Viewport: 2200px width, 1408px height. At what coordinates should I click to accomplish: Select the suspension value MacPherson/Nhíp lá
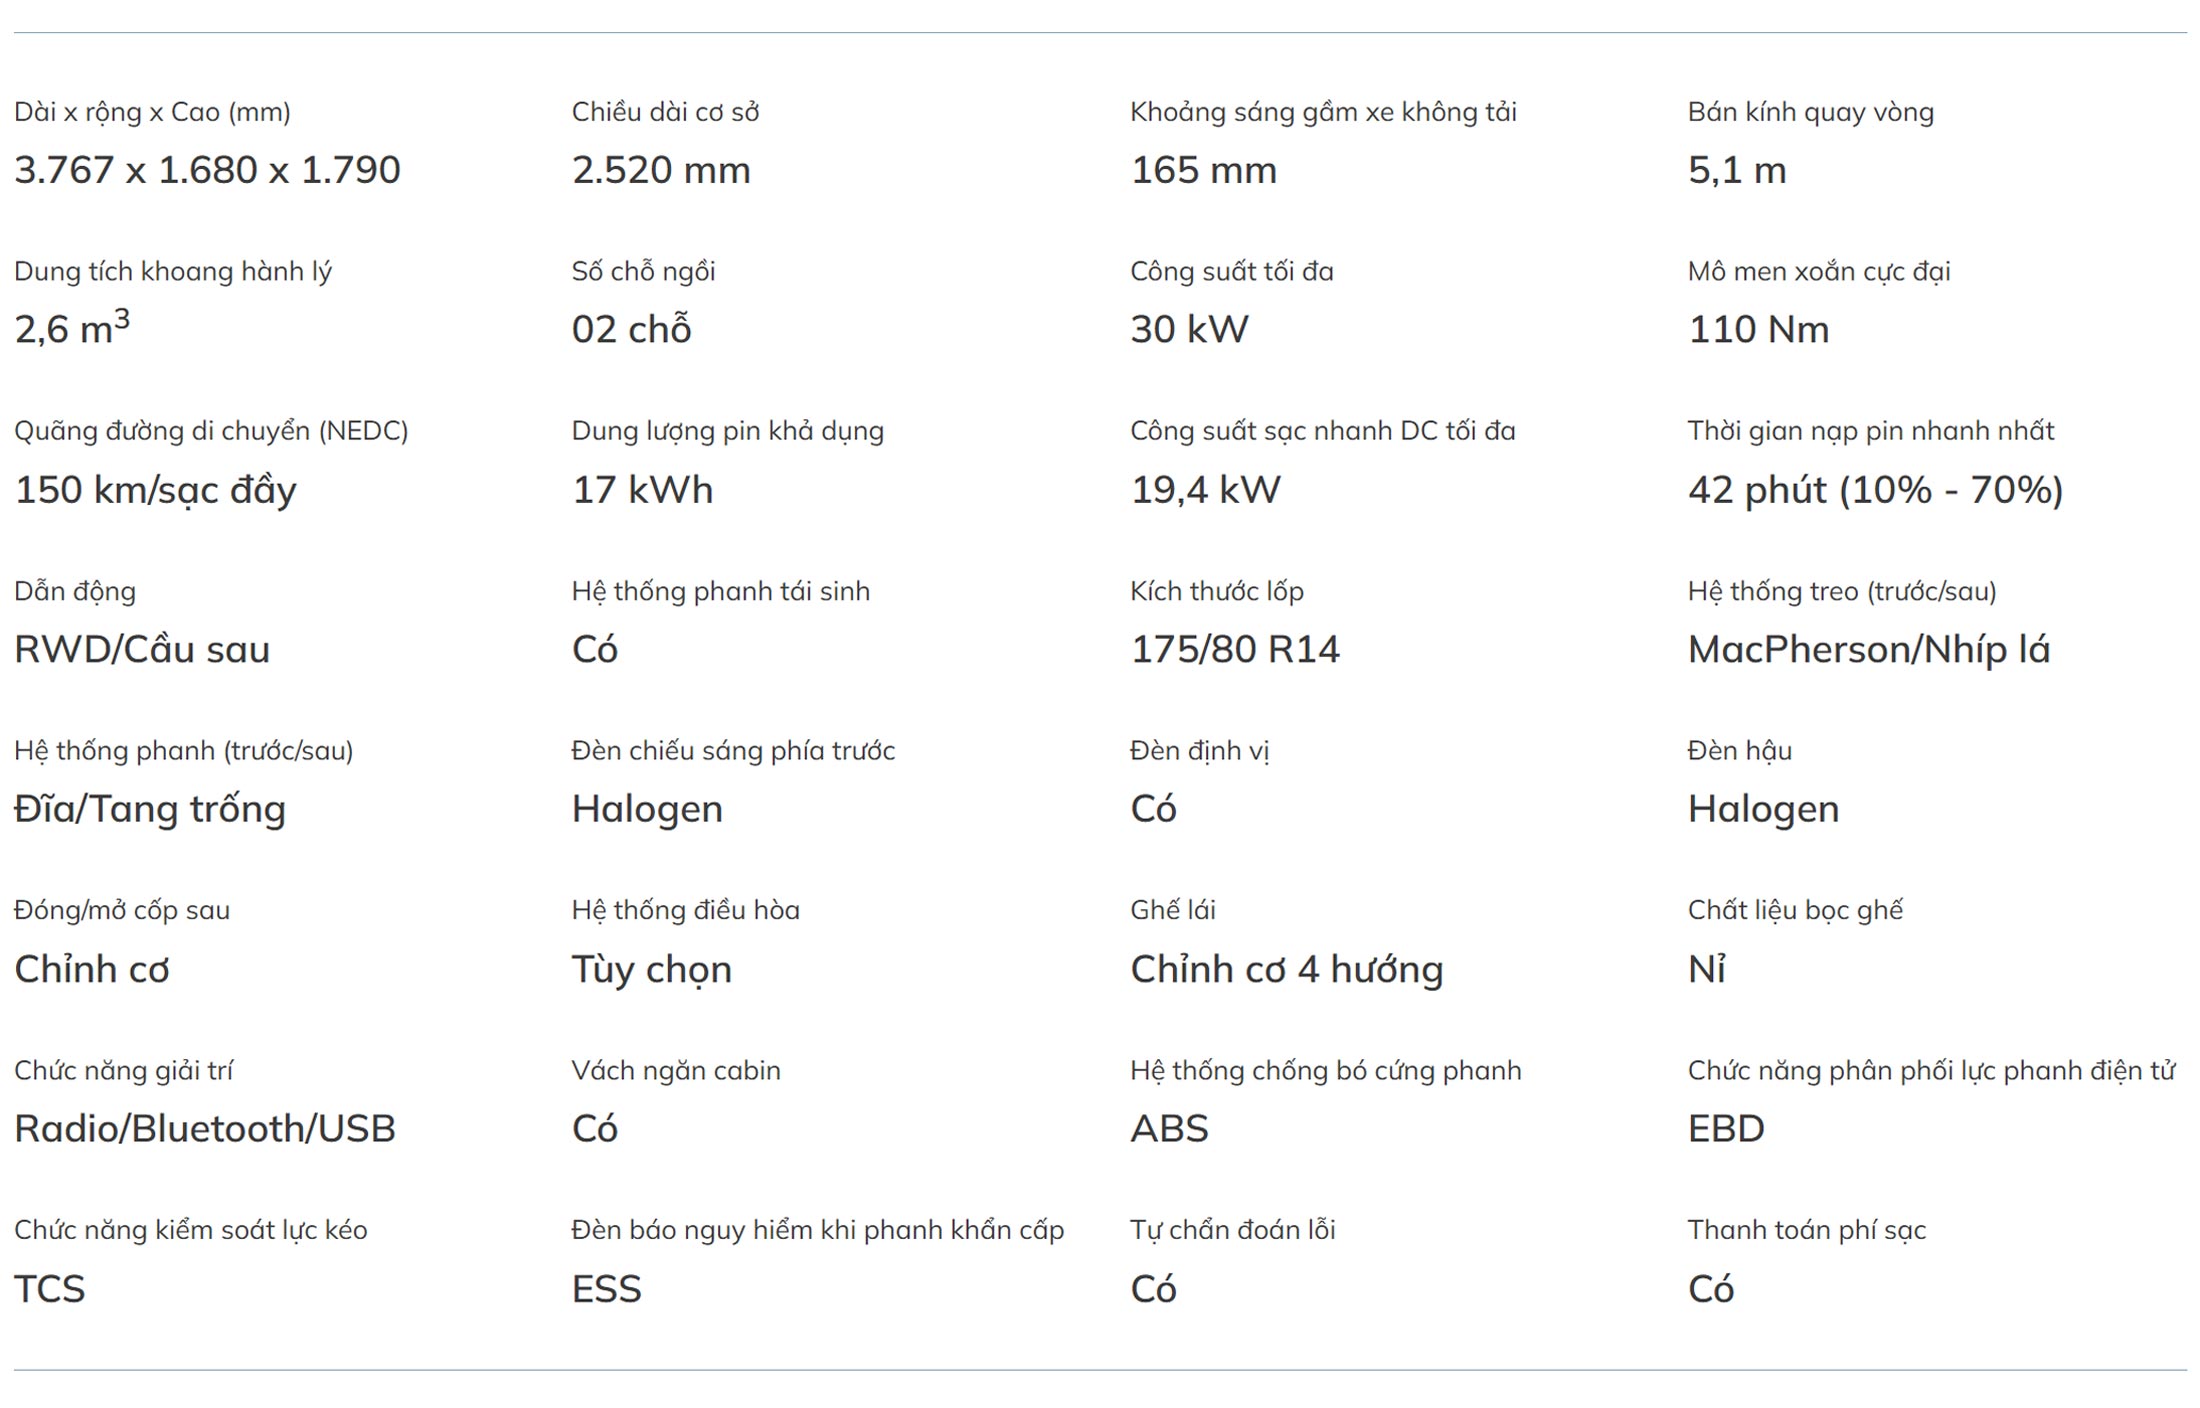pyautogui.click(x=1868, y=650)
